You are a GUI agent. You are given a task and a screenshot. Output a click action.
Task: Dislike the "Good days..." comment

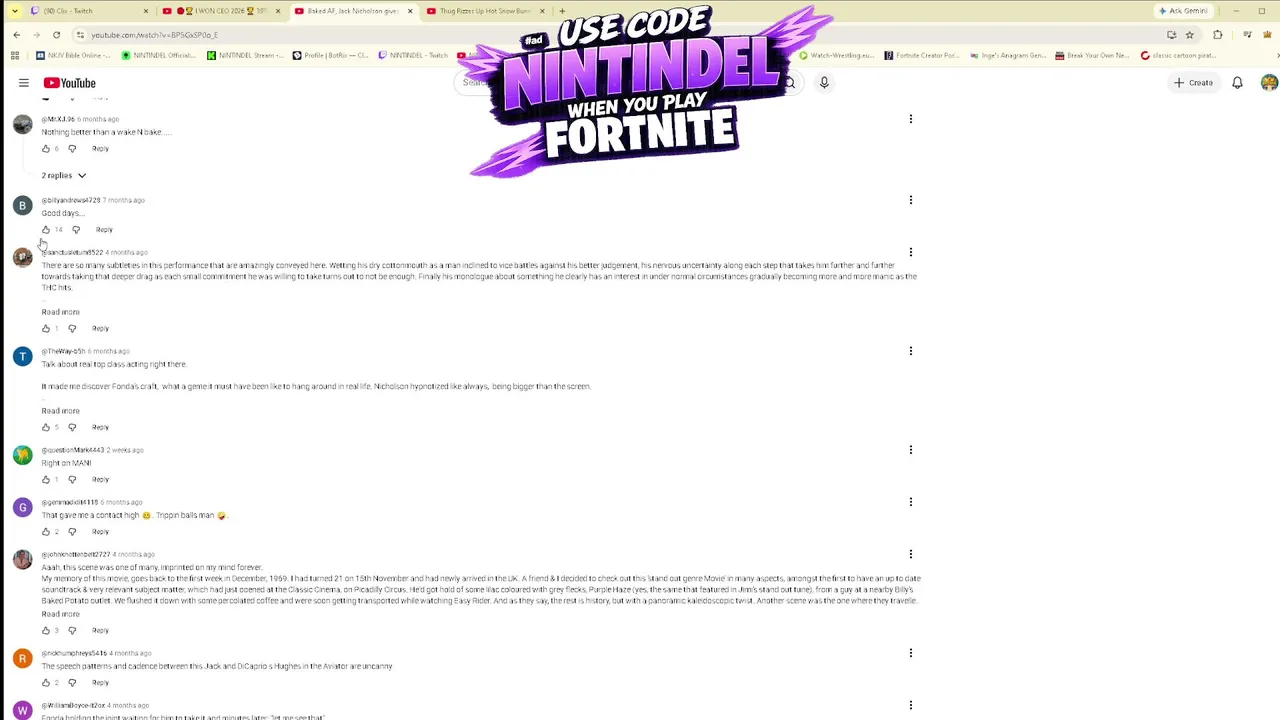[76, 229]
